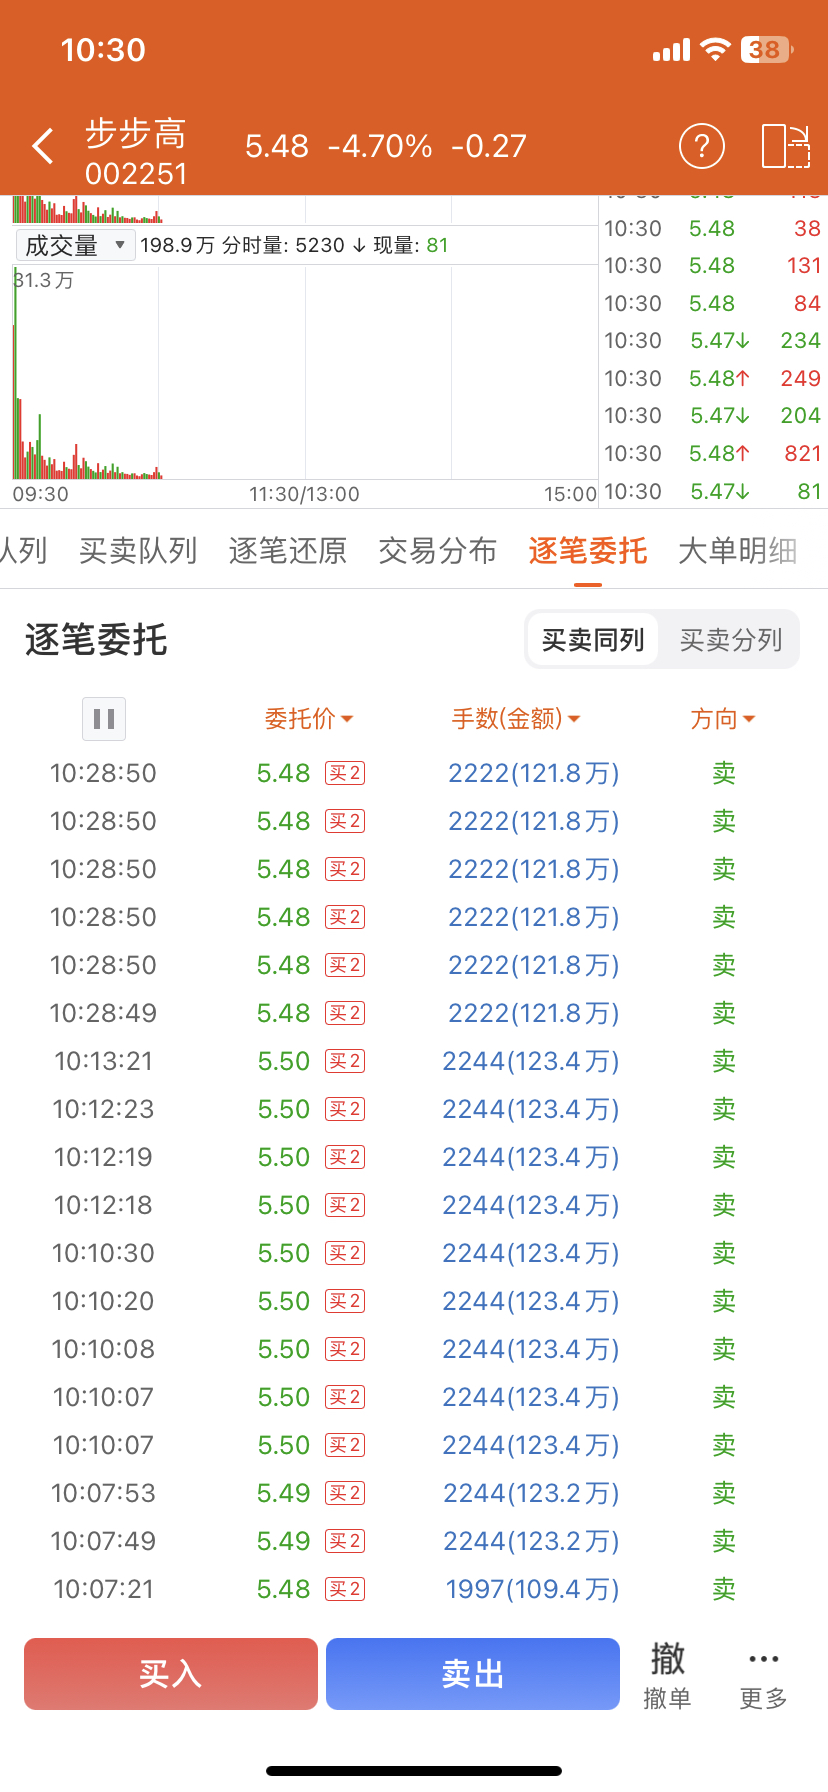
Task: Open the help question mark icon
Action: (702, 146)
